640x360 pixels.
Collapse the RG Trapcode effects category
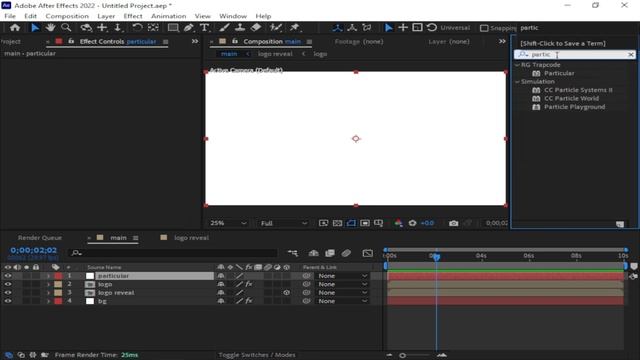pos(517,65)
